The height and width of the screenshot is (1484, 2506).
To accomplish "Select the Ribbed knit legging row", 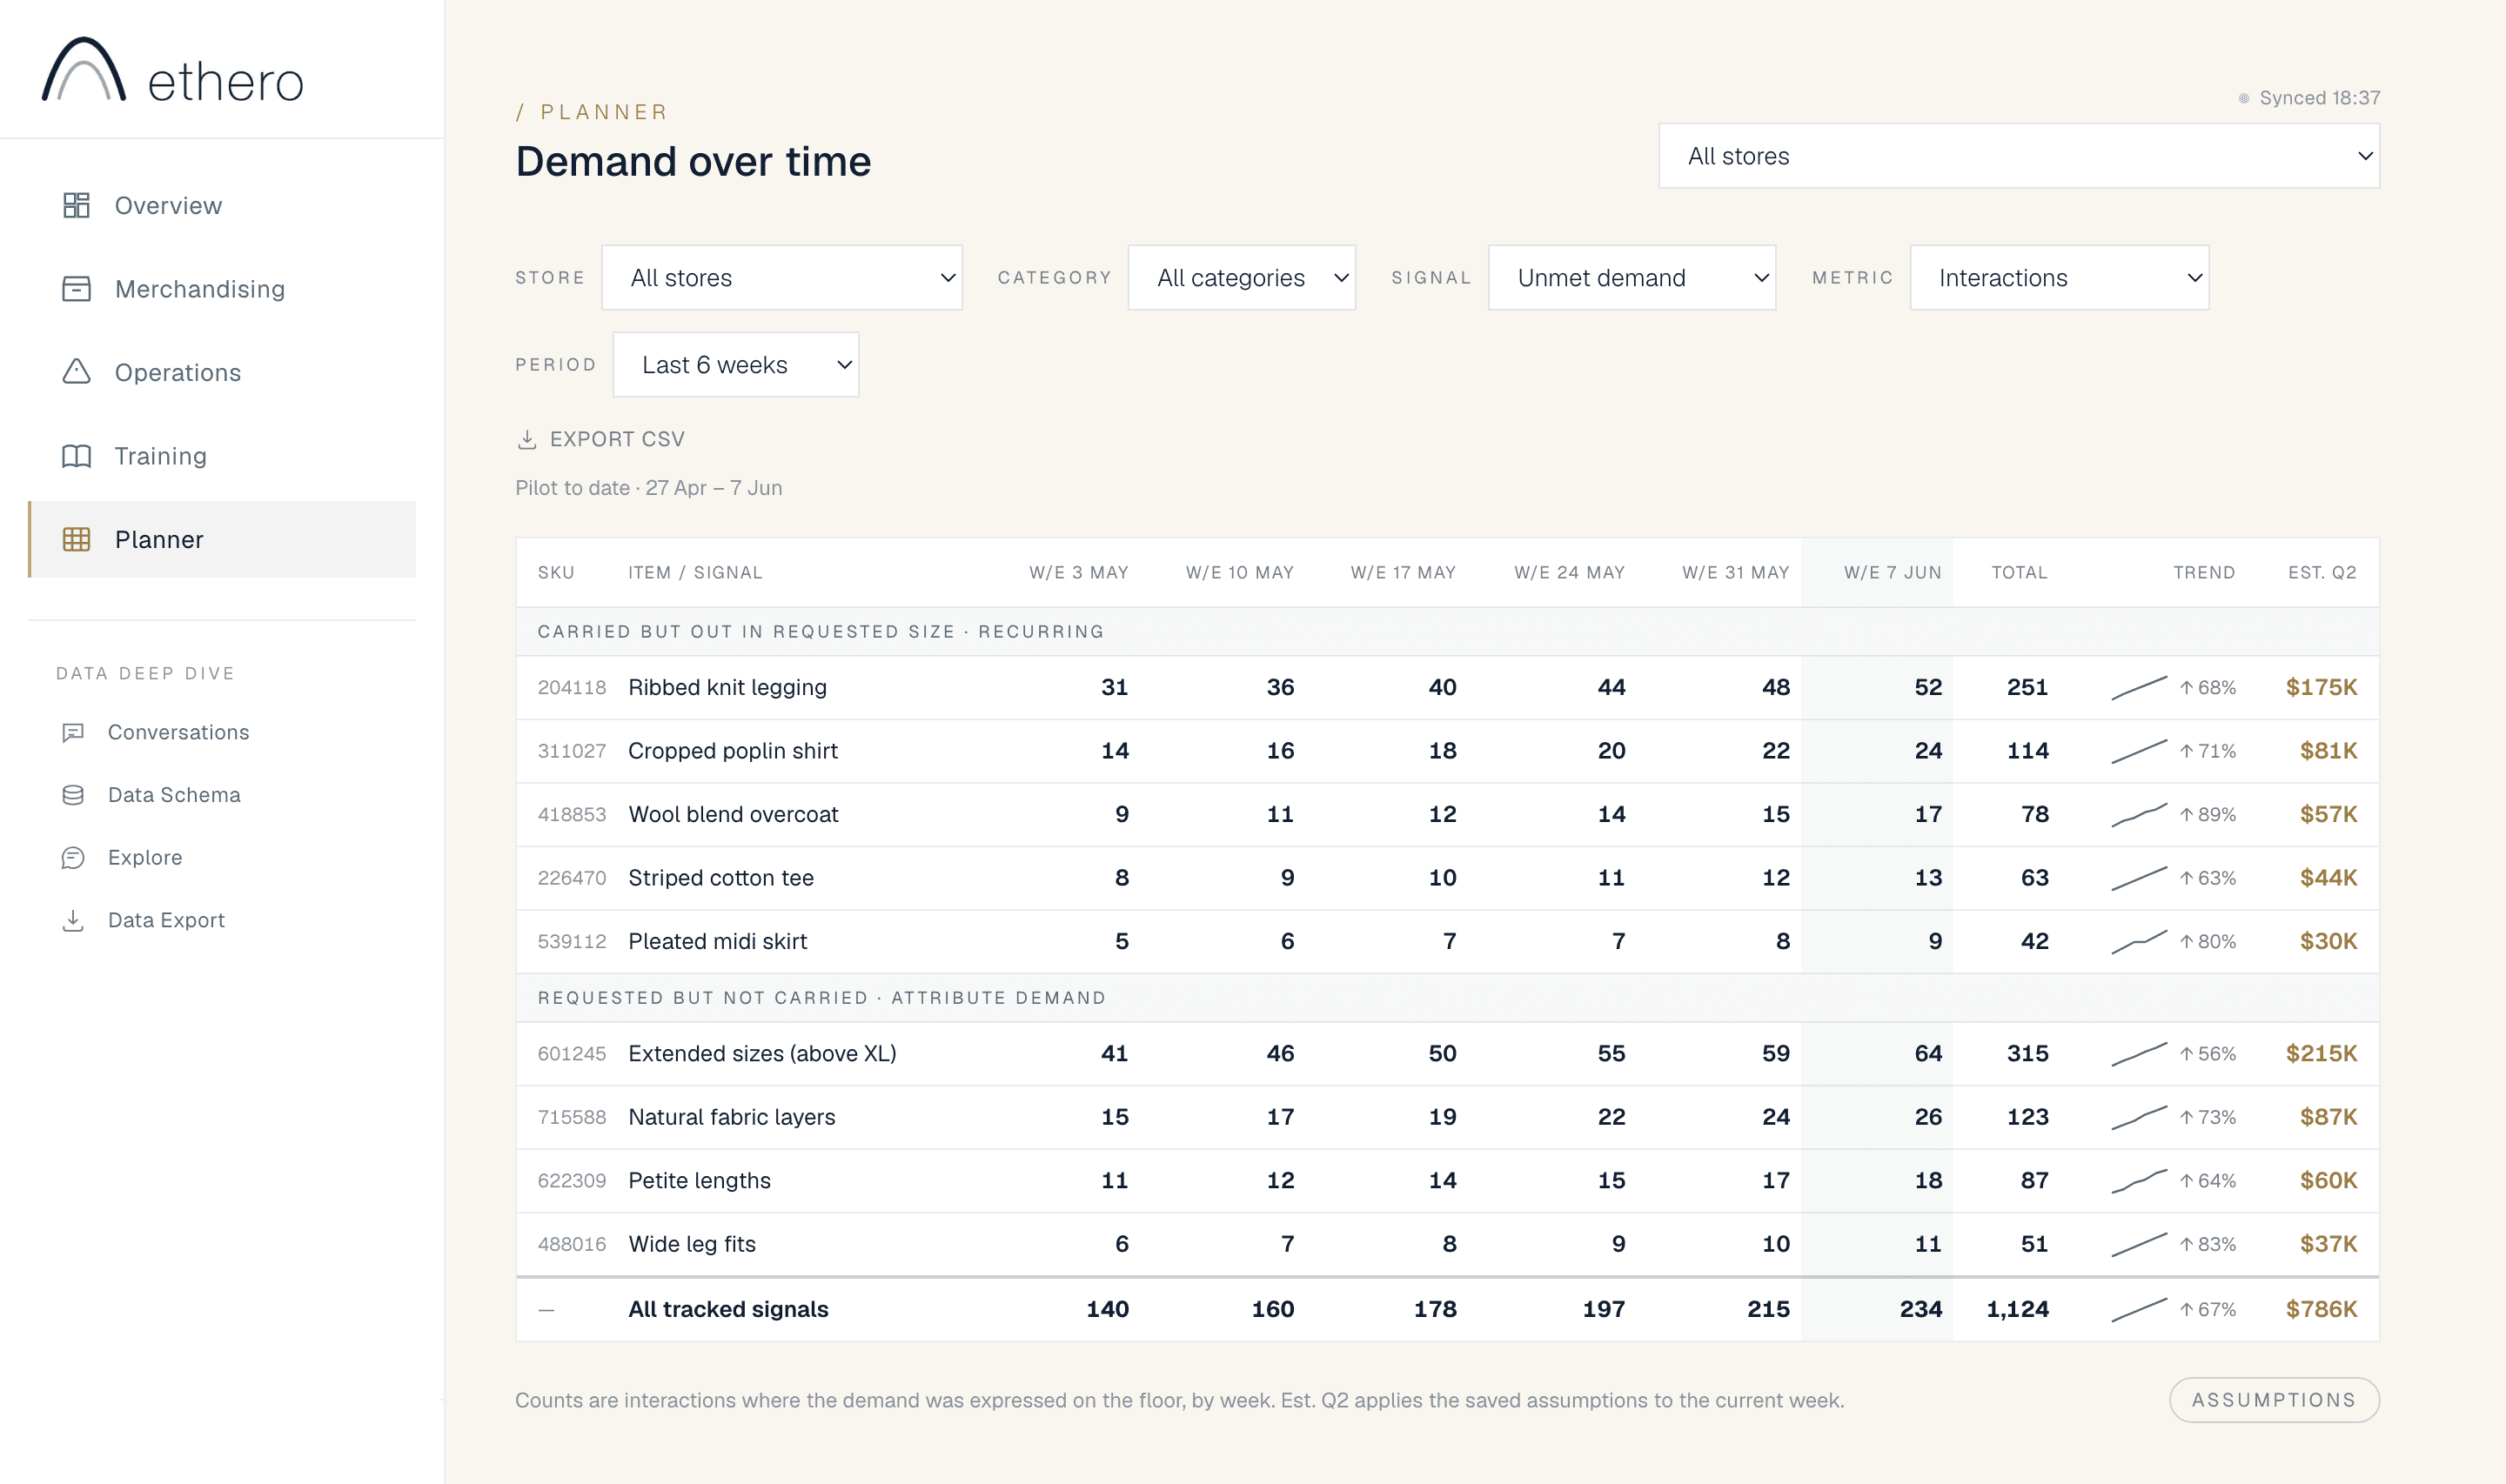I will click(x=1447, y=688).
